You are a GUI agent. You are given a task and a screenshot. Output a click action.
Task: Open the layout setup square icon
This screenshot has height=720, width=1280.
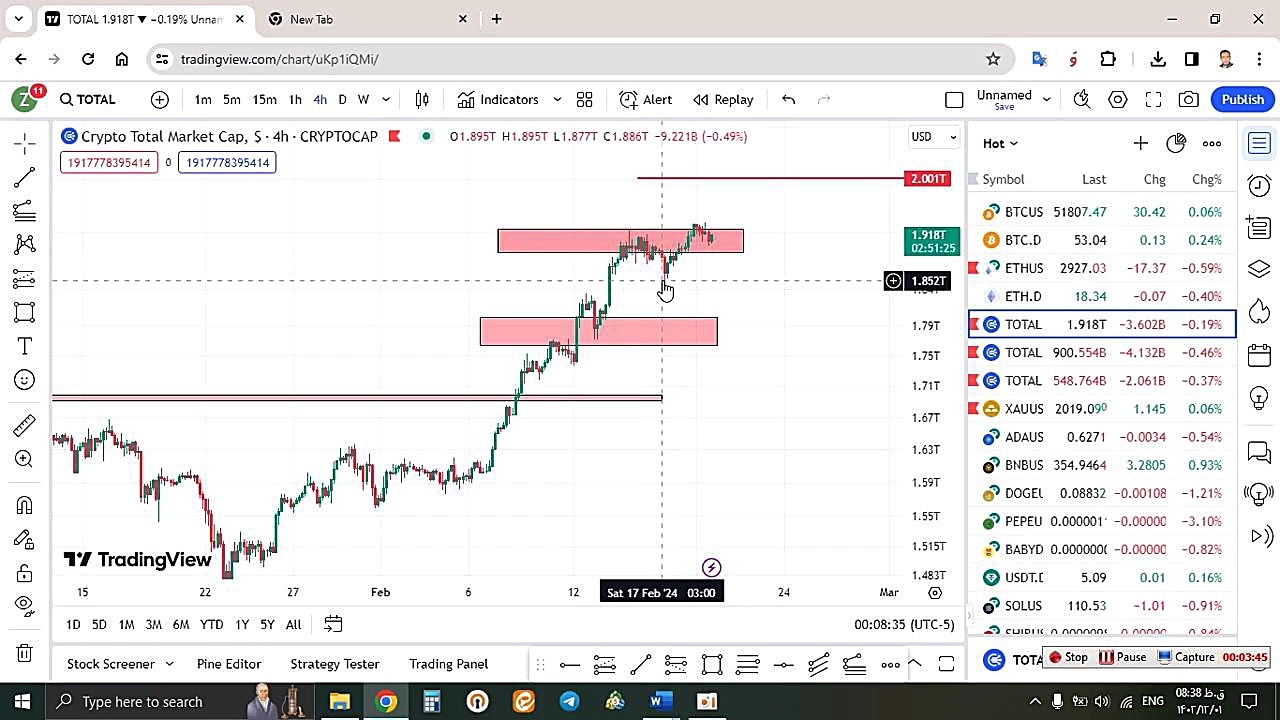[x=954, y=99]
